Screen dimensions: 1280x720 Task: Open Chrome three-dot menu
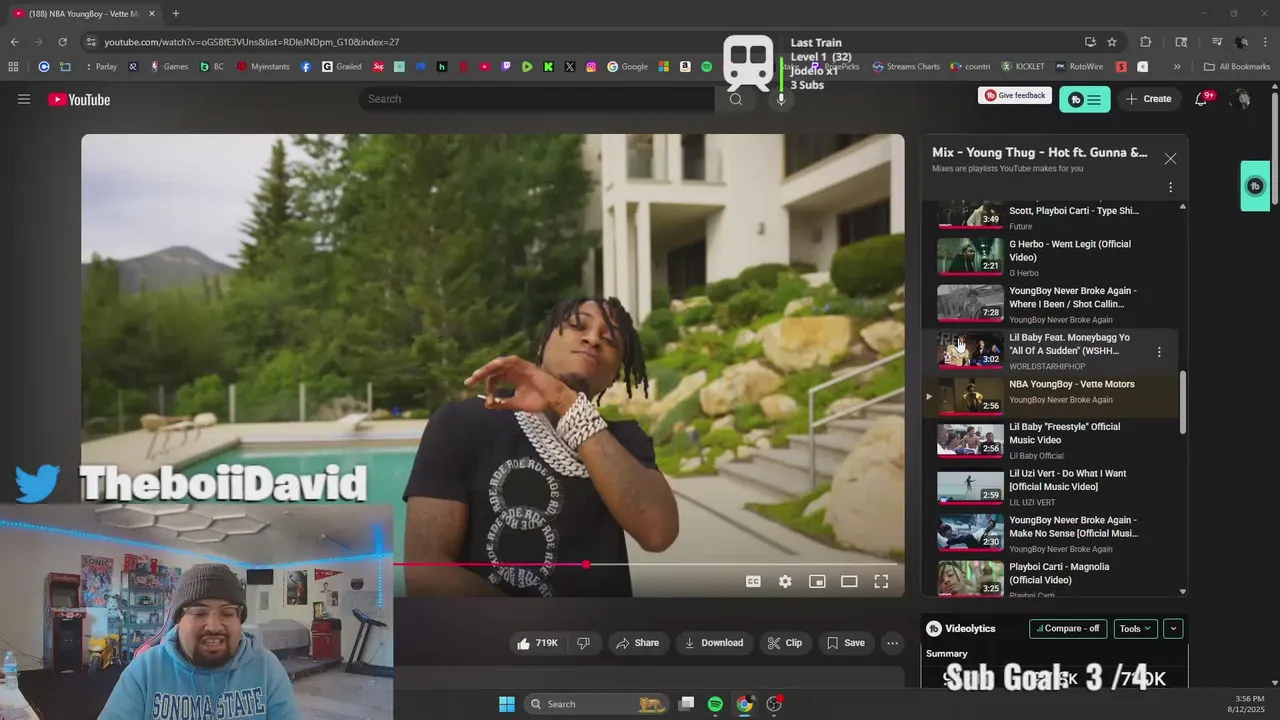pos(1266,42)
